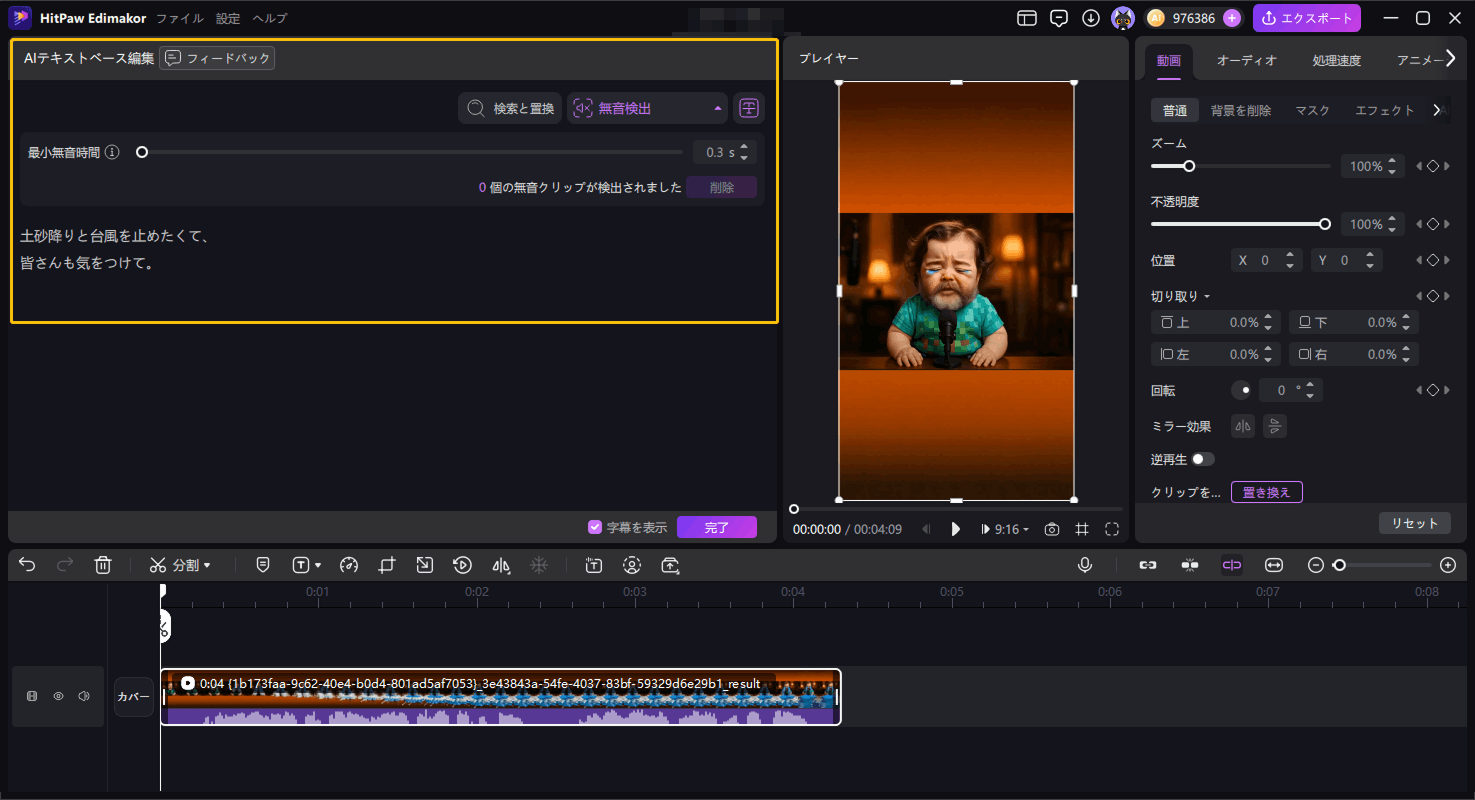Click the horizontal mirror flip icon

point(1243,427)
